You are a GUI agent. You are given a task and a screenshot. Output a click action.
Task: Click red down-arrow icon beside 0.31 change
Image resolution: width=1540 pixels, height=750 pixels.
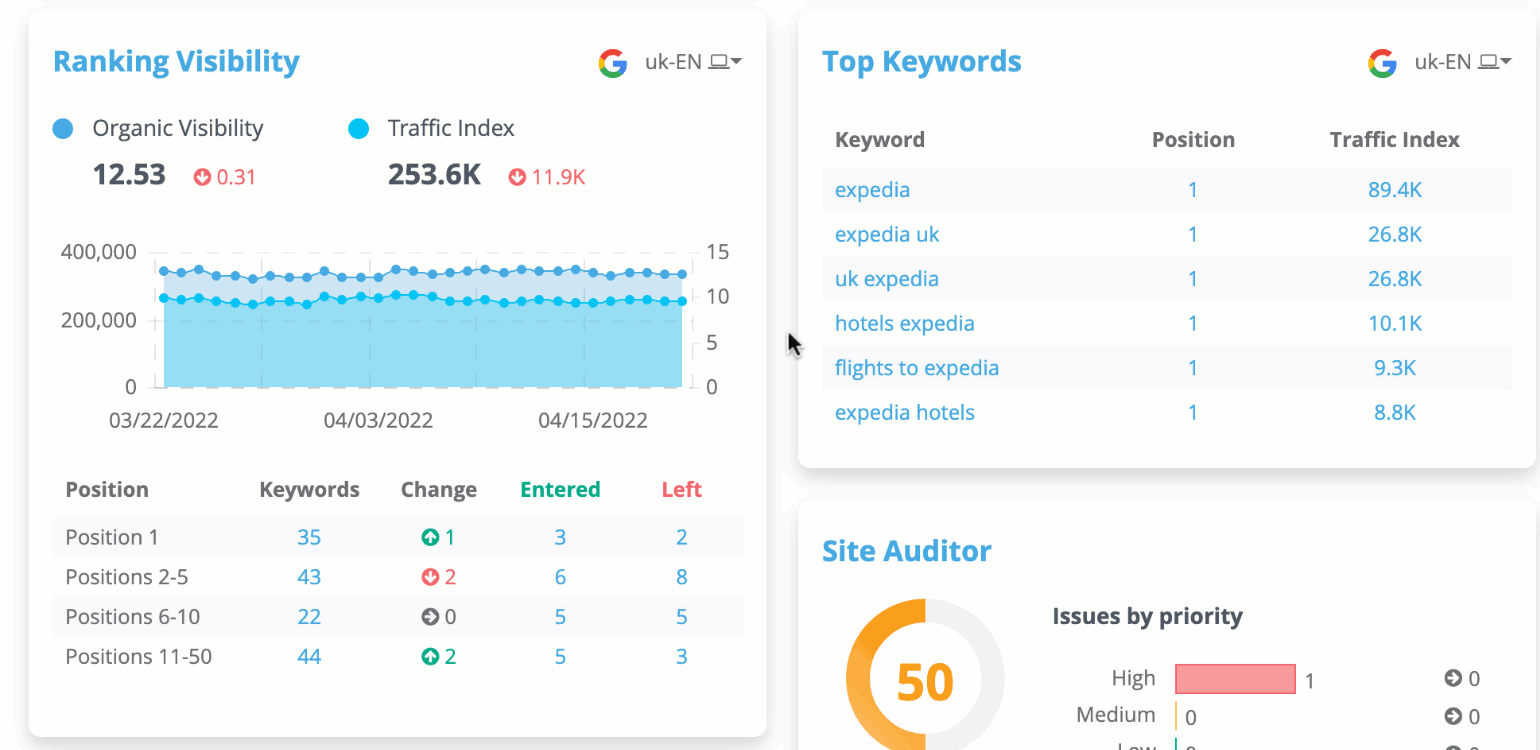pyautogui.click(x=203, y=177)
